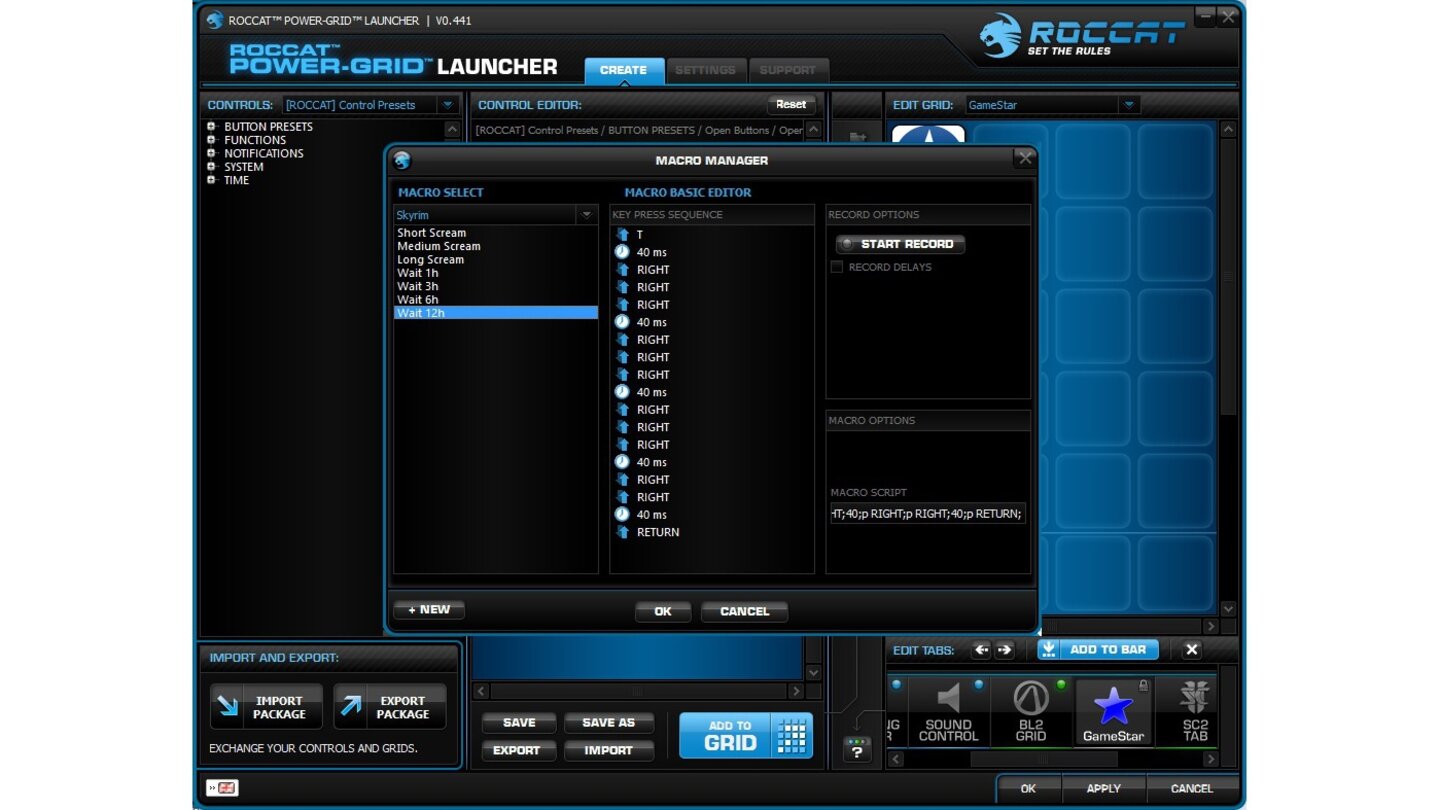This screenshot has width=1440, height=810.
Task: Click the arrow icon beside T key
Action: point(622,235)
